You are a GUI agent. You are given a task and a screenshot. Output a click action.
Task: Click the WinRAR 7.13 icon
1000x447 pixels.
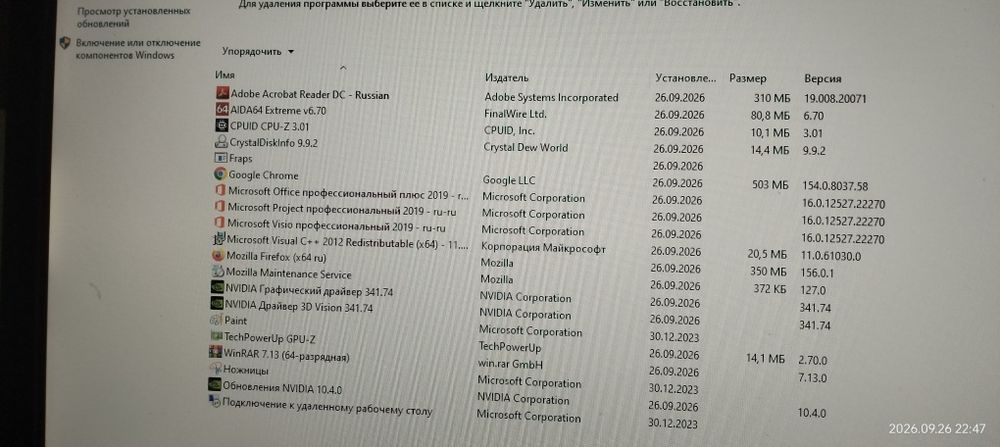coord(216,352)
